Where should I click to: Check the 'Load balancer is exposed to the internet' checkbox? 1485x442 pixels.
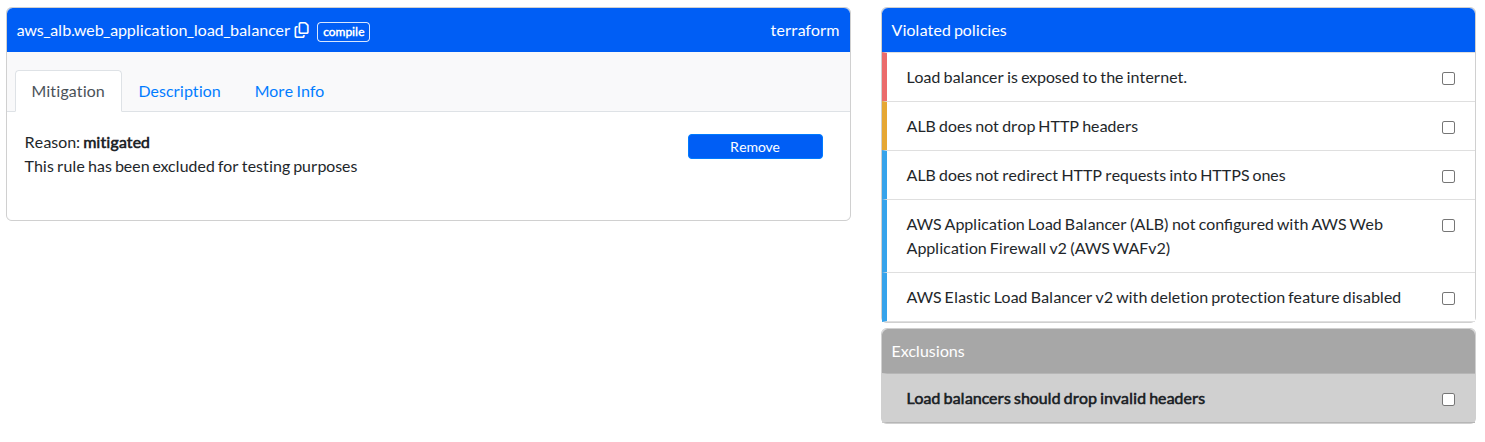pos(1448,78)
